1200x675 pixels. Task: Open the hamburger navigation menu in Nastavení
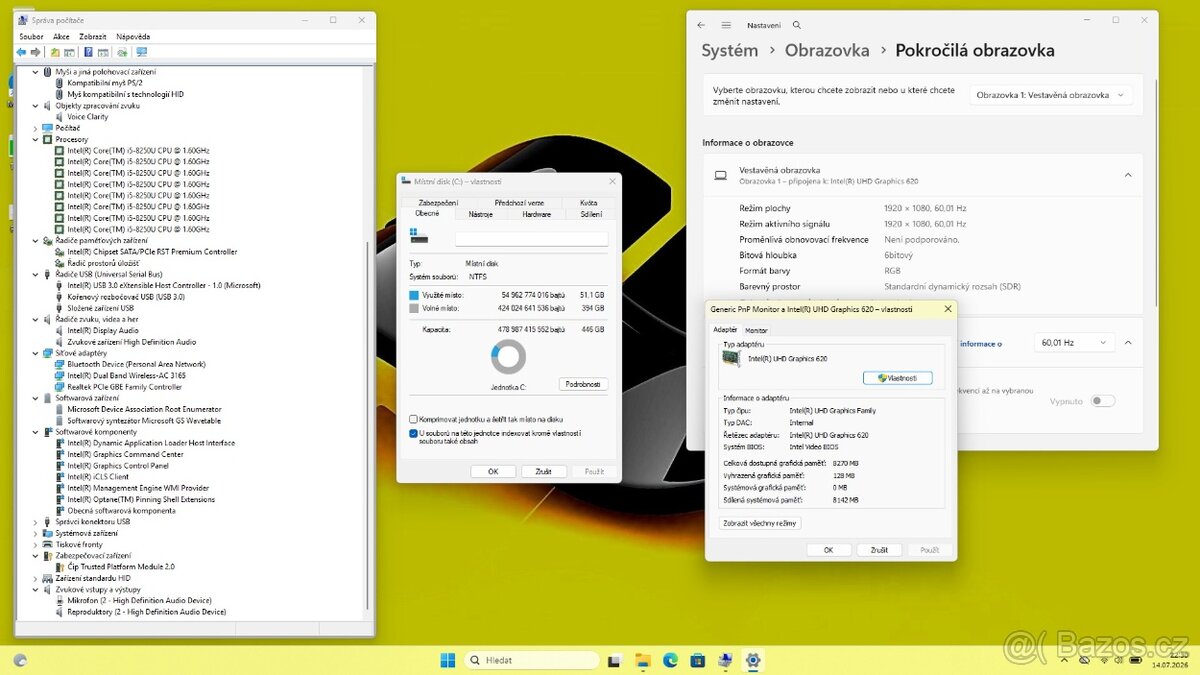(726, 25)
